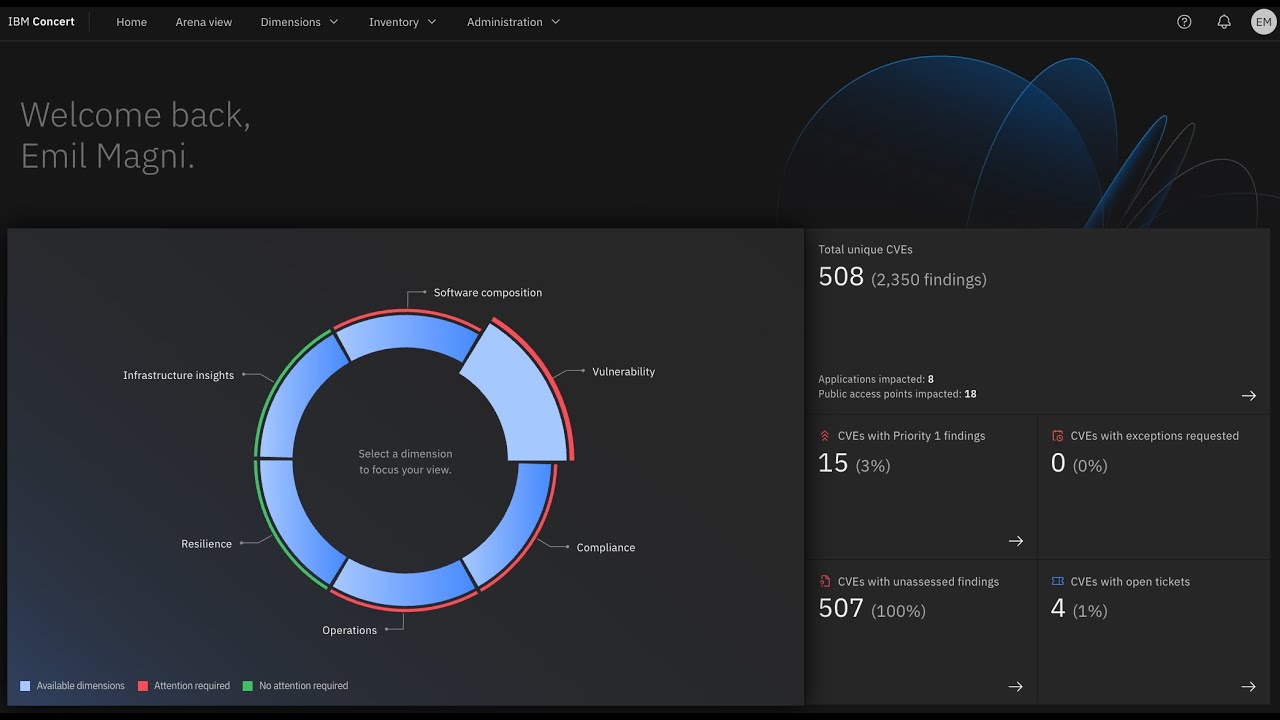Click the Operations dimension label
Screen dimensions: 1280x720
click(x=349, y=631)
